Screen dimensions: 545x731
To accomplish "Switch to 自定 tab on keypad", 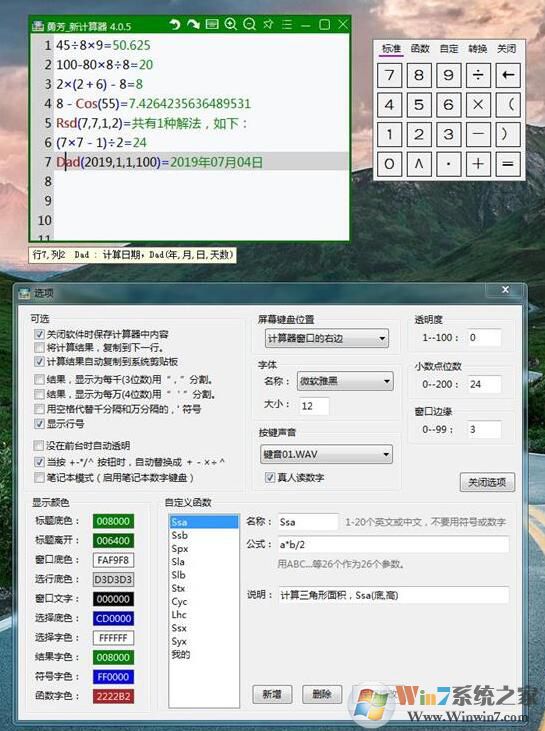I will pos(448,48).
